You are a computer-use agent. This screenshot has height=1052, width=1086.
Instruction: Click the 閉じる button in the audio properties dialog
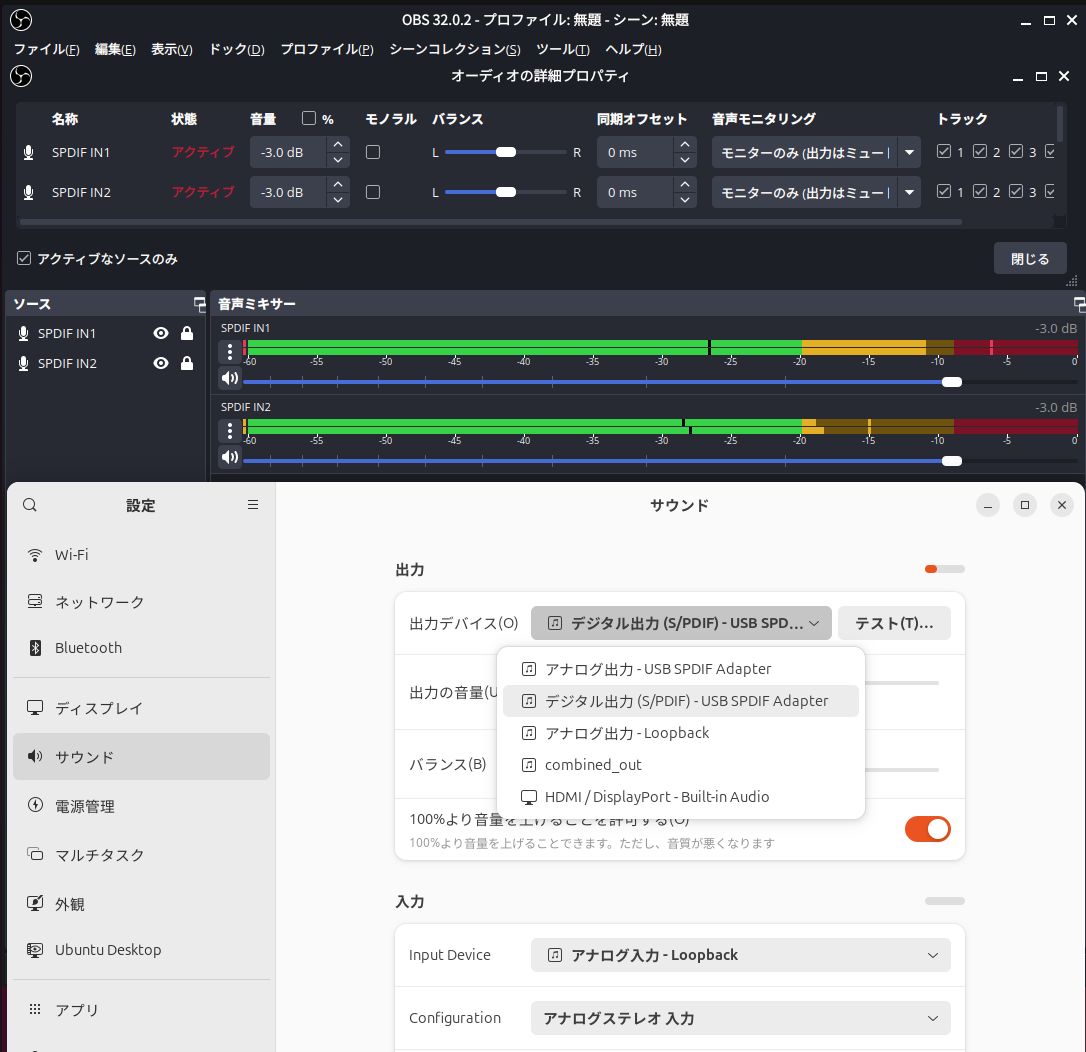1030,258
